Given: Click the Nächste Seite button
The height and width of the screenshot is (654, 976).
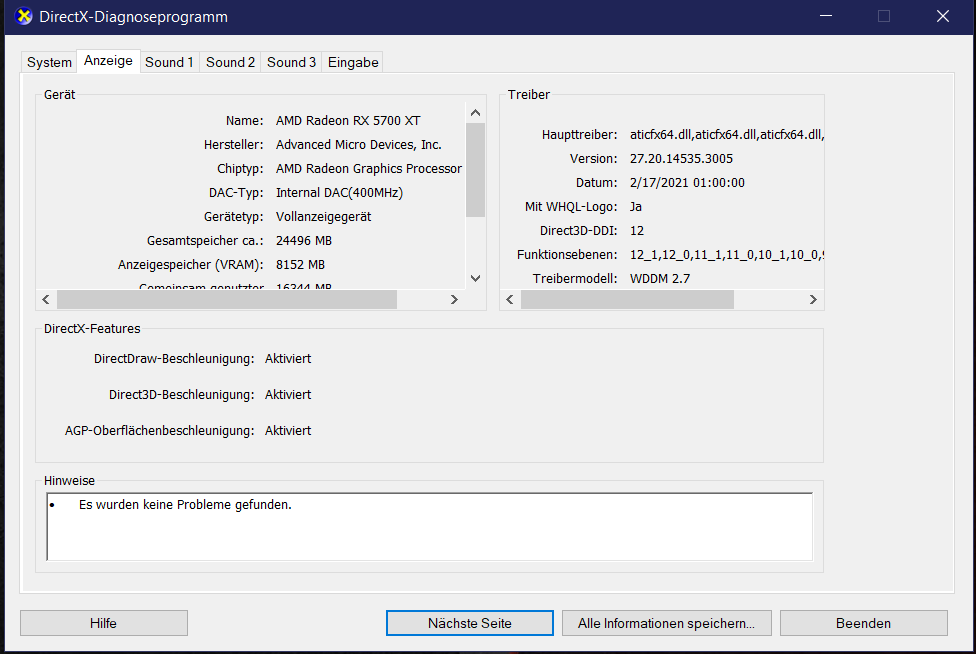Looking at the screenshot, I should [x=469, y=623].
